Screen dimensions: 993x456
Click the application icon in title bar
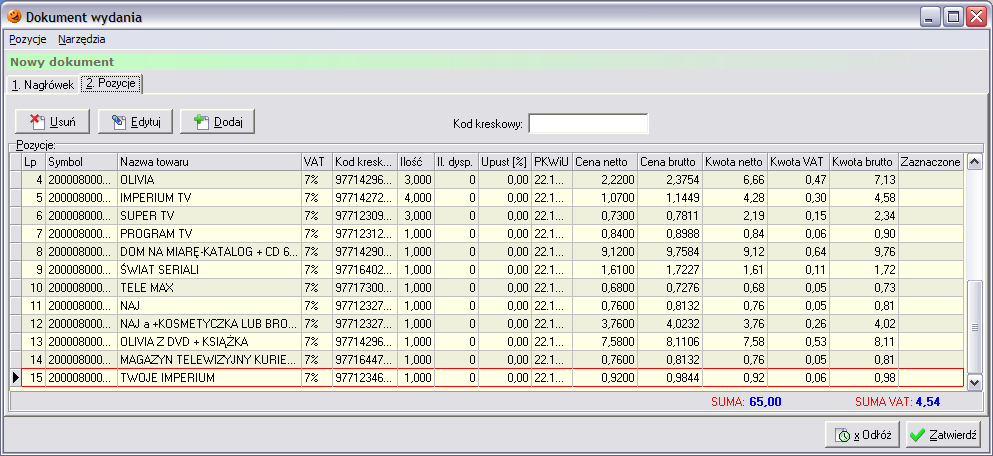[13, 17]
